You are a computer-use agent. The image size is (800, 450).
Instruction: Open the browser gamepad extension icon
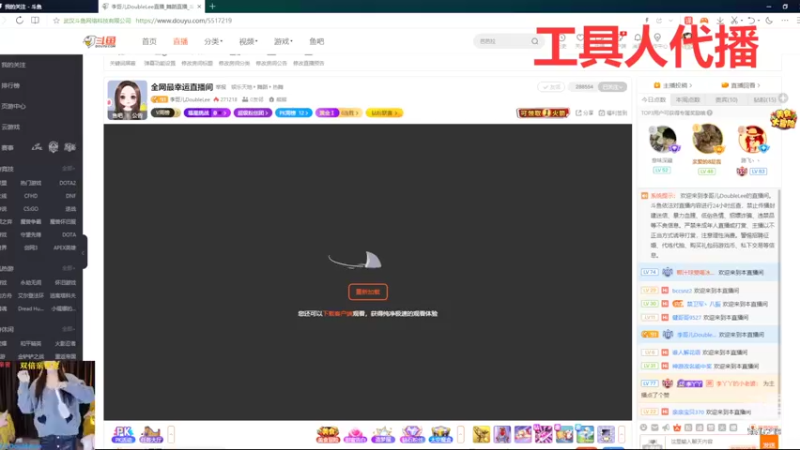tap(704, 20)
